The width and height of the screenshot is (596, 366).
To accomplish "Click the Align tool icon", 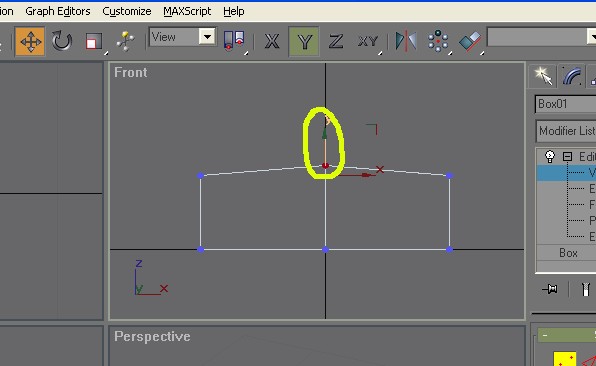I will pyautogui.click(x=470, y=41).
